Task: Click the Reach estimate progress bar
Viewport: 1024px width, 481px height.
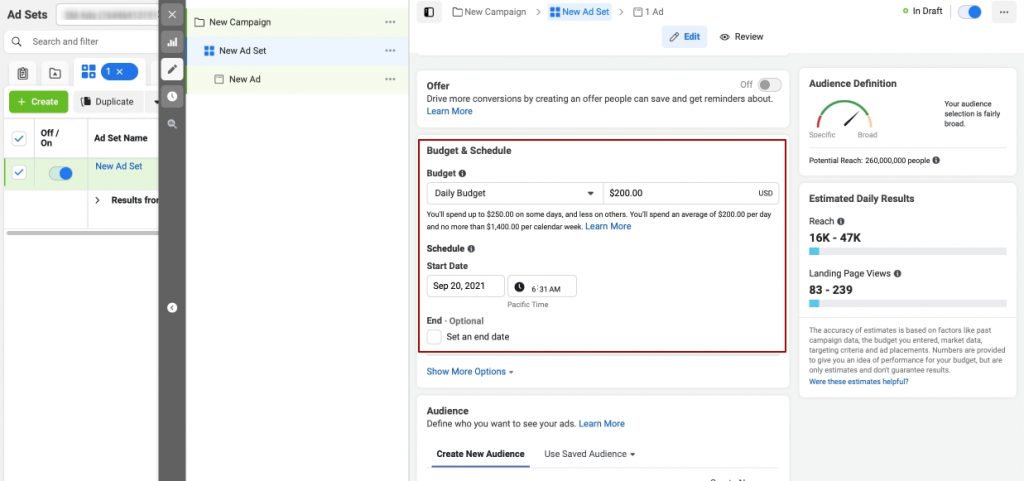Action: pos(908,251)
